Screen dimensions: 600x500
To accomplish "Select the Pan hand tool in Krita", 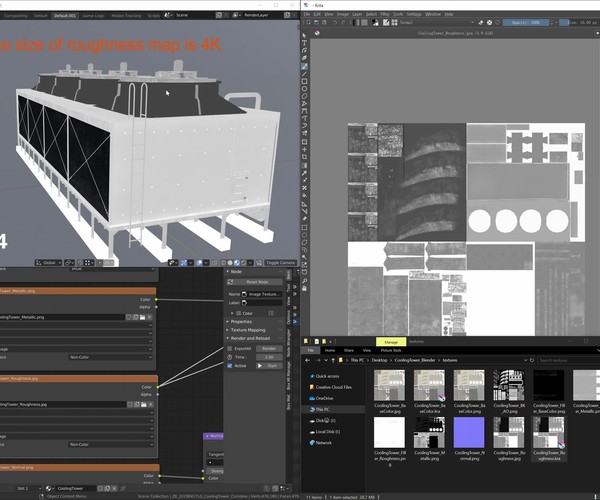I will click(305, 288).
